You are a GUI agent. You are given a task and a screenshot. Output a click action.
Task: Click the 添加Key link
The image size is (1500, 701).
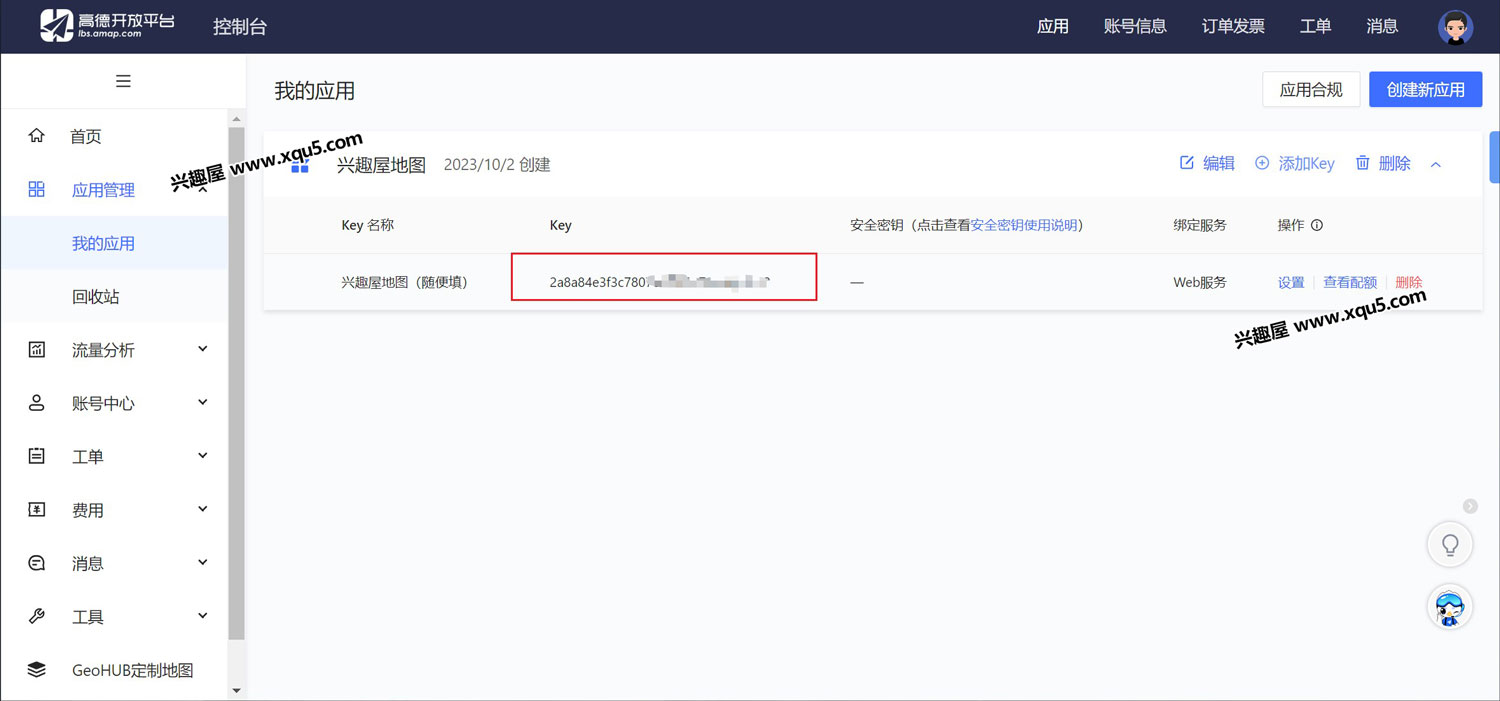[x=1306, y=163]
